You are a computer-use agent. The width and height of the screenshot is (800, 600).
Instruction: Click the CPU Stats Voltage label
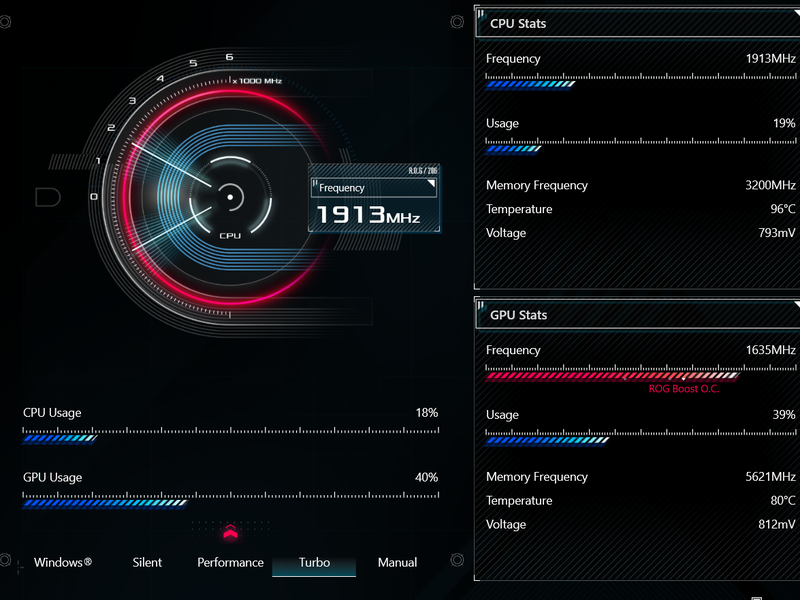click(506, 233)
